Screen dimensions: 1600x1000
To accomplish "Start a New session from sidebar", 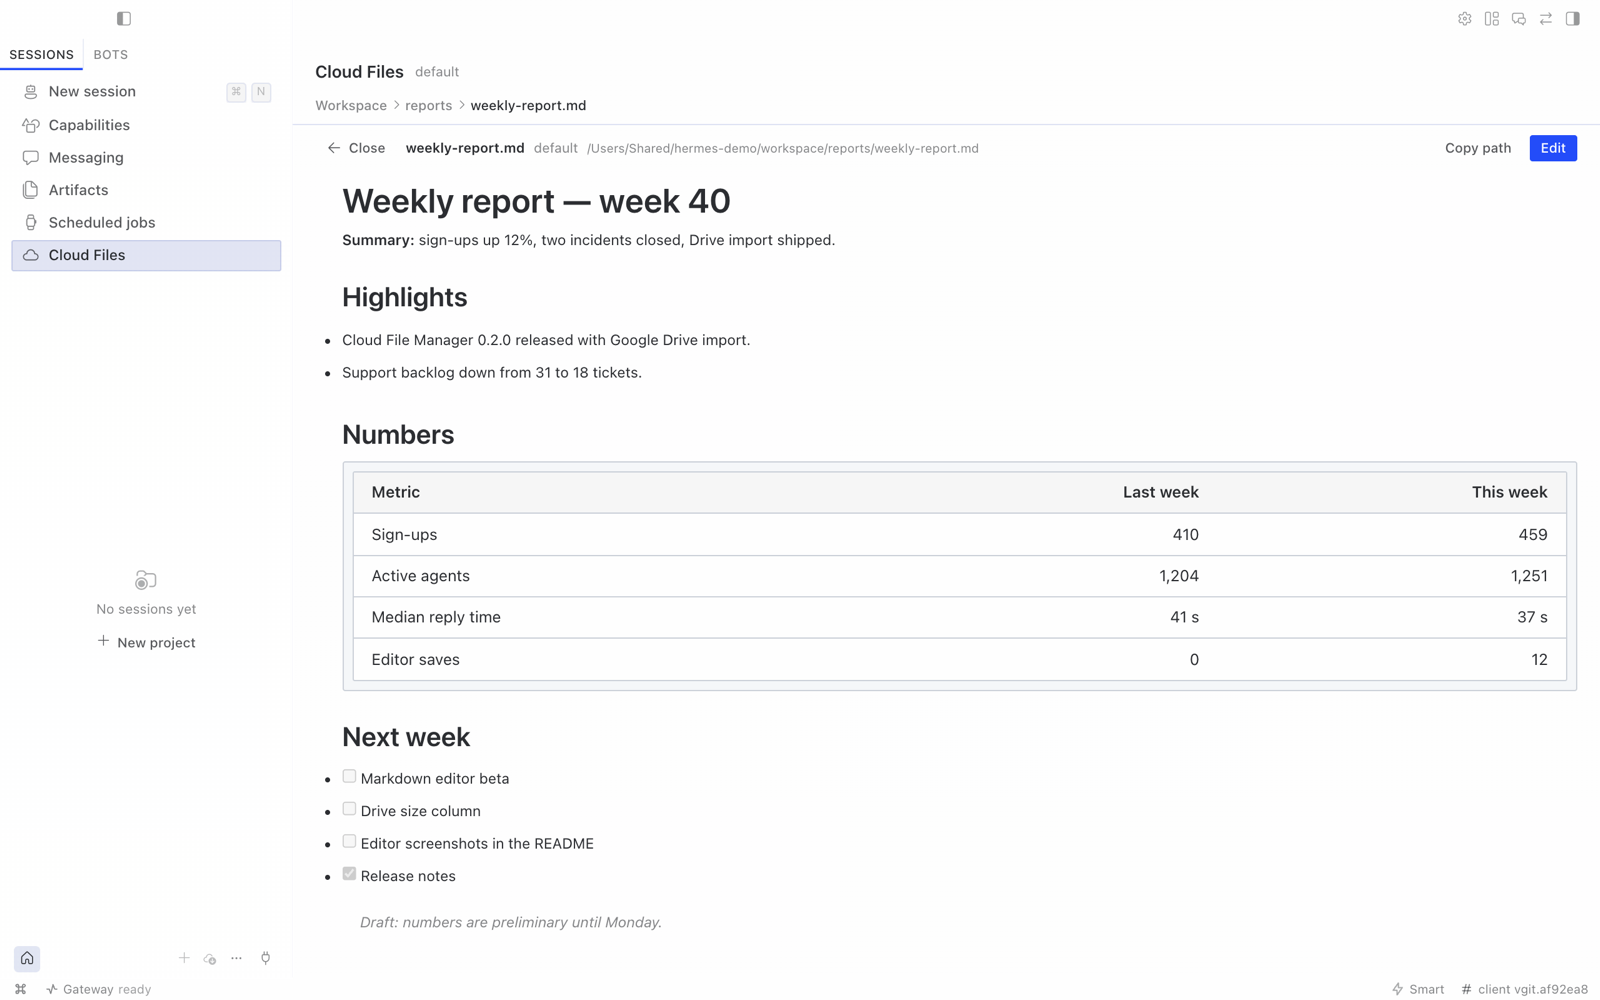I will 146,91.
